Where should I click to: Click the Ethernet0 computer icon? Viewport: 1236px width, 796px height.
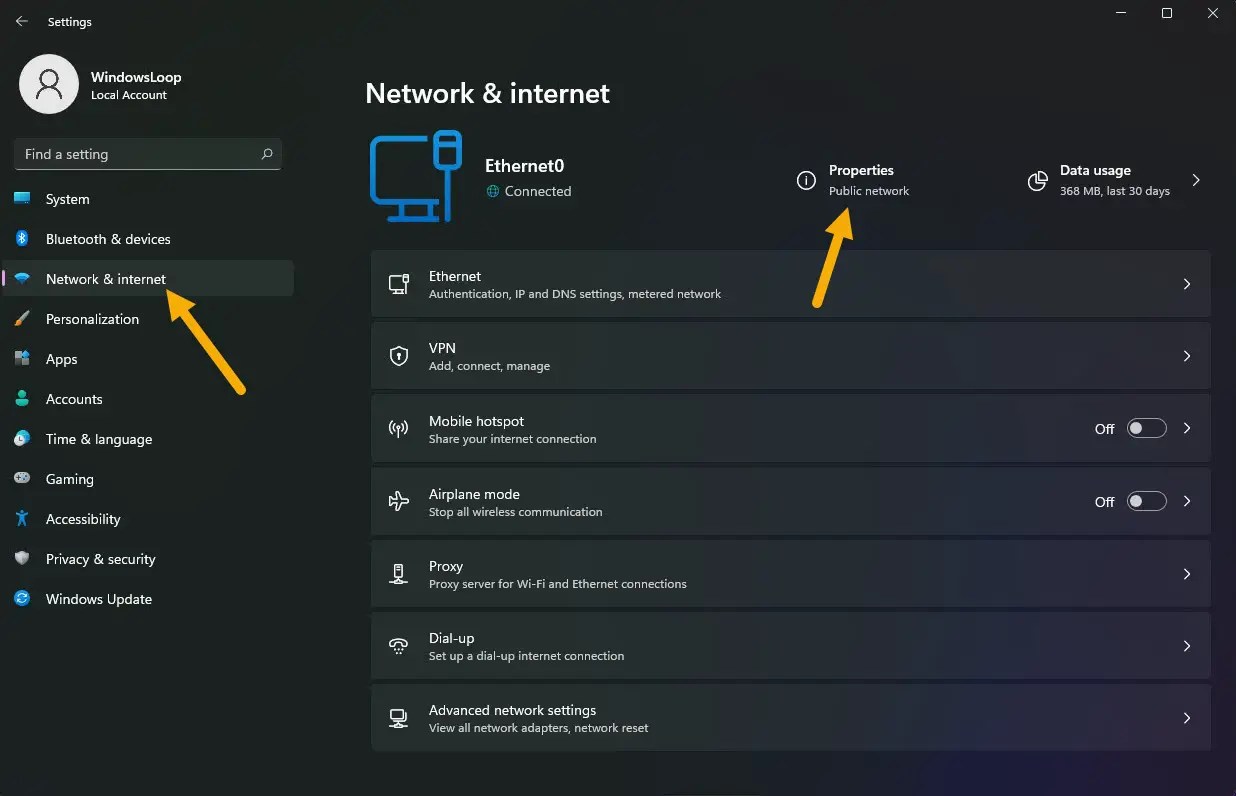416,176
